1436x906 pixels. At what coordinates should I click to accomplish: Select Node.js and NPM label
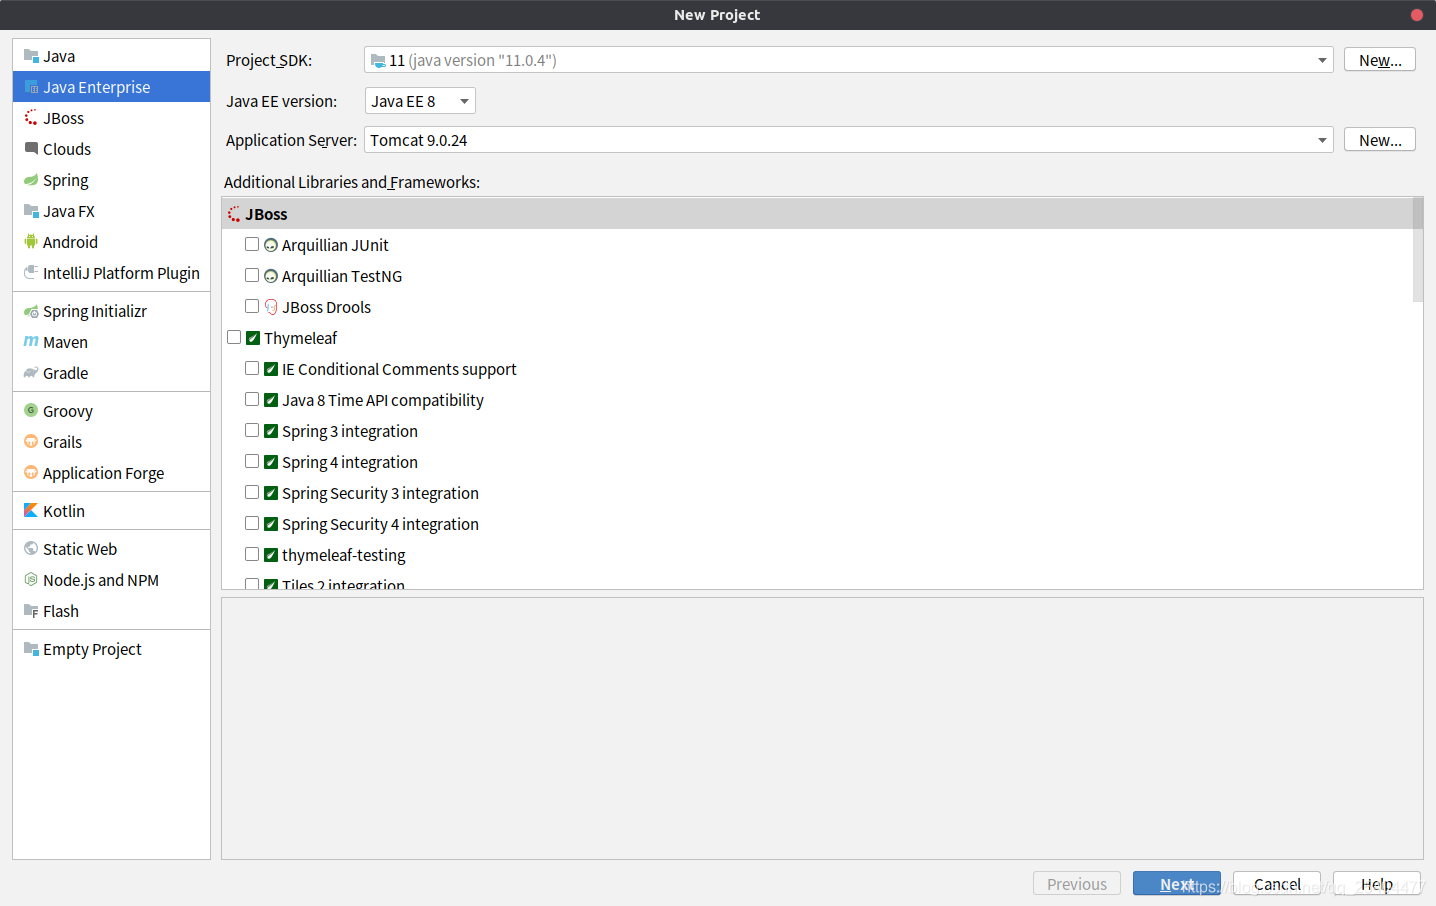[x=101, y=580]
